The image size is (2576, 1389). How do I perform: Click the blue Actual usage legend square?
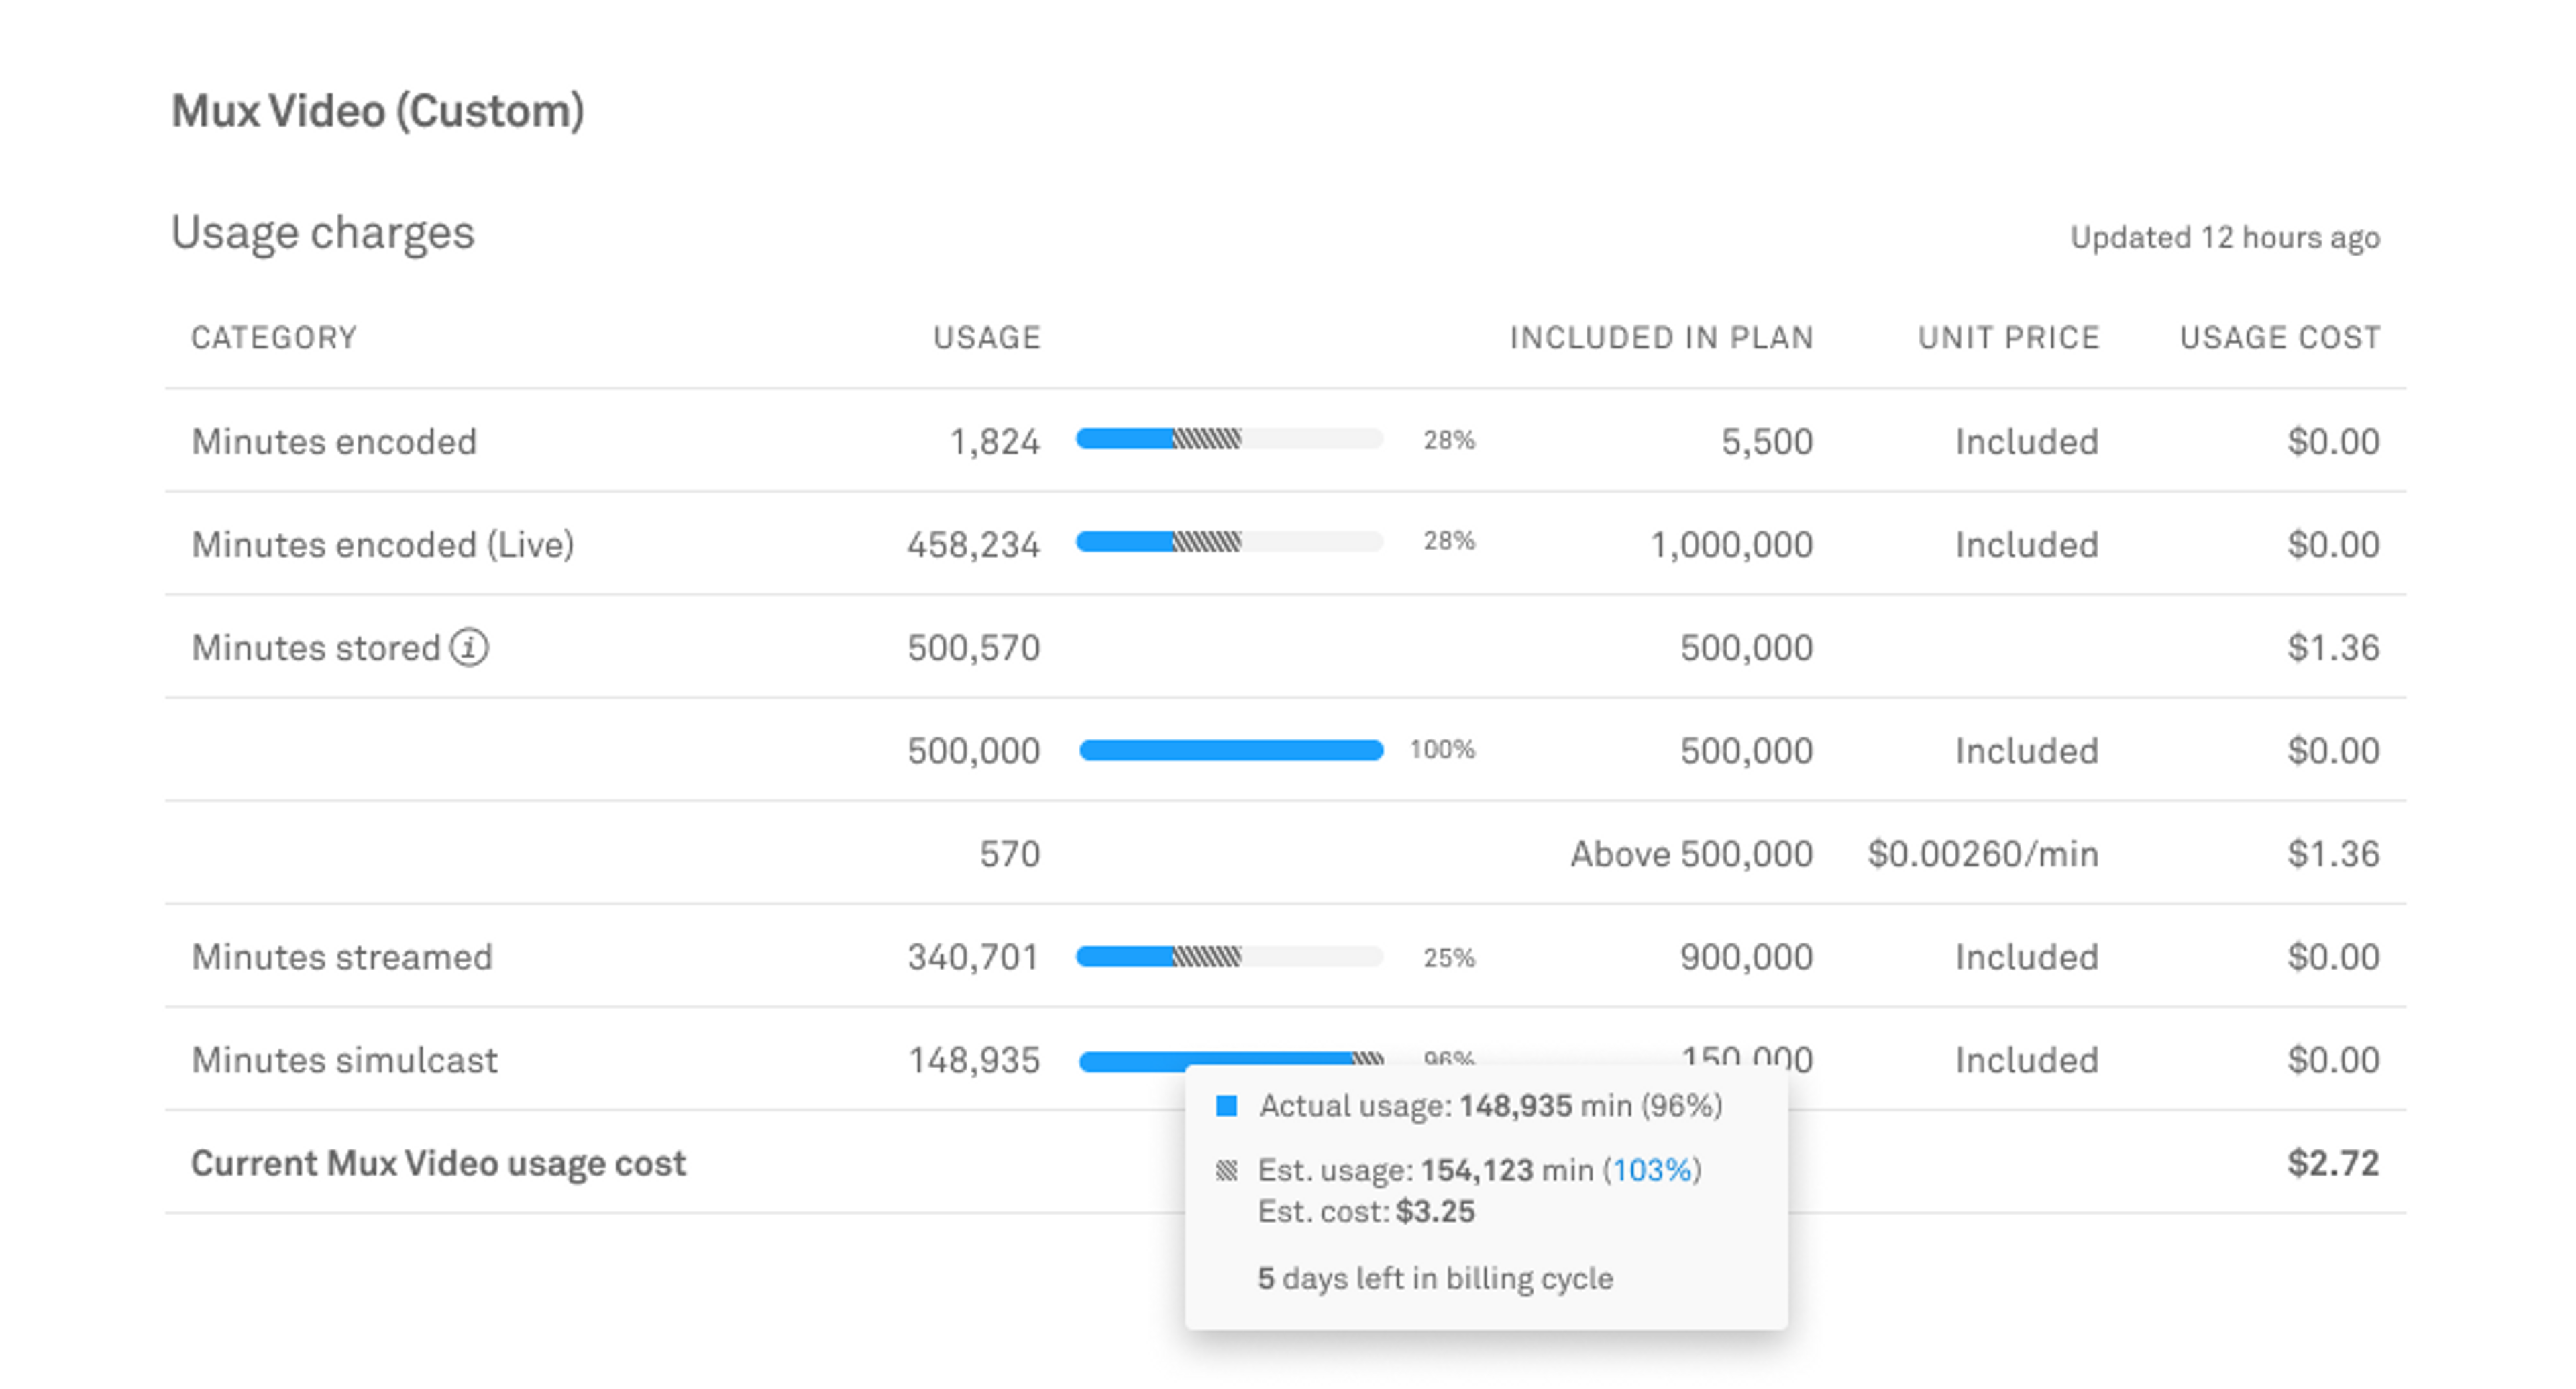[1226, 1105]
